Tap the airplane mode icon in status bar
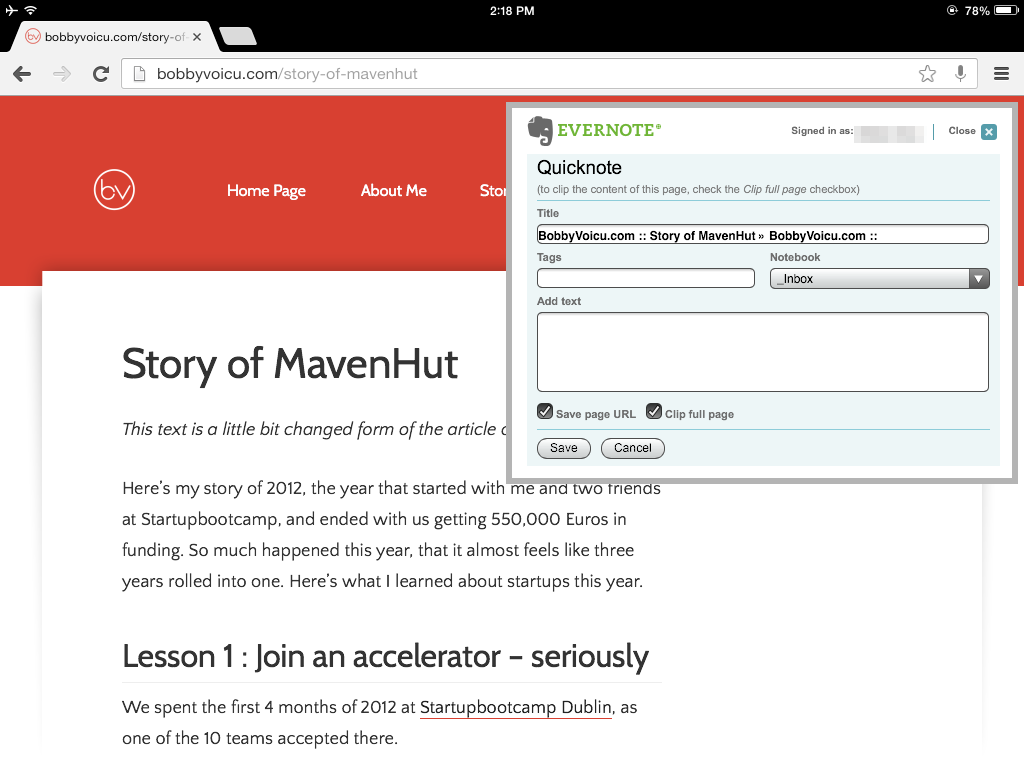 tap(11, 10)
